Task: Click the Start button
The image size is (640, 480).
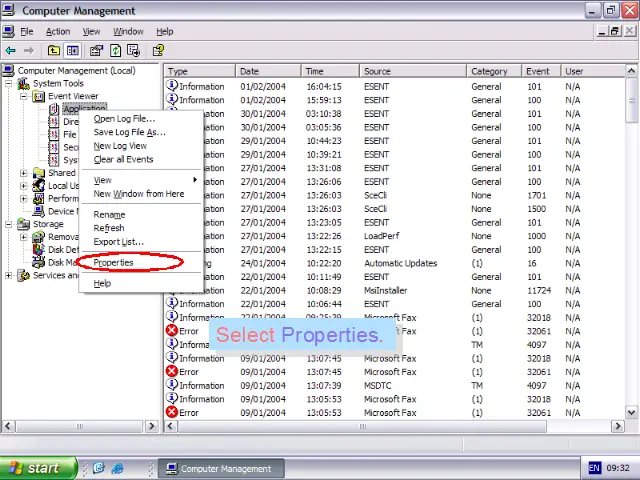Action: pyautogui.click(x=38, y=468)
